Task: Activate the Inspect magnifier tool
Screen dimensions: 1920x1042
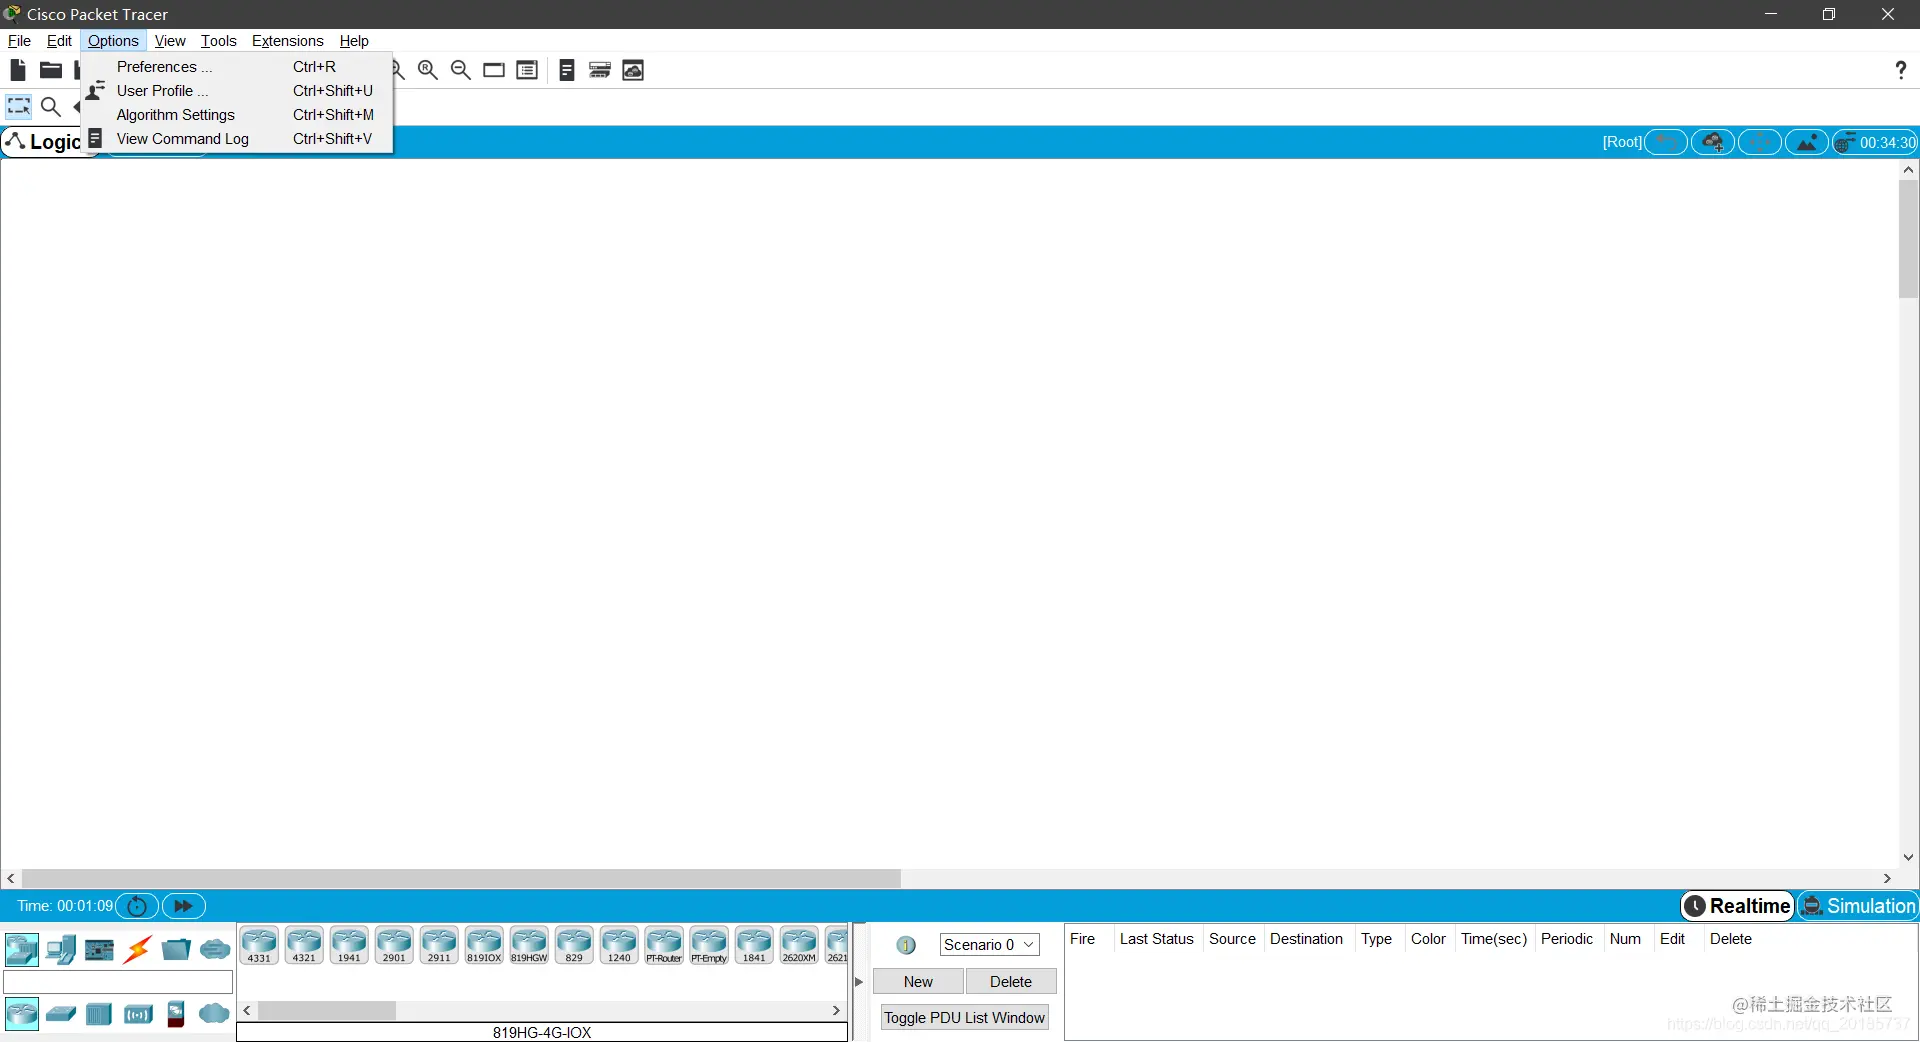Action: 51,106
